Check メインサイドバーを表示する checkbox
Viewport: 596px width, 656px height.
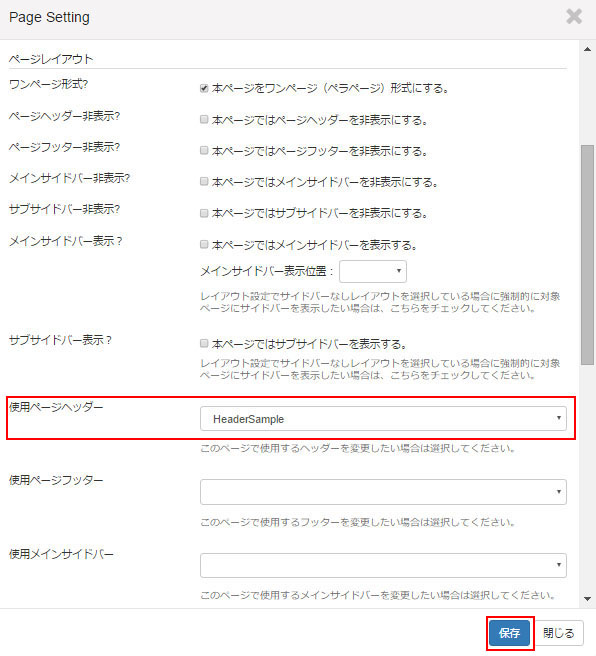pos(204,244)
